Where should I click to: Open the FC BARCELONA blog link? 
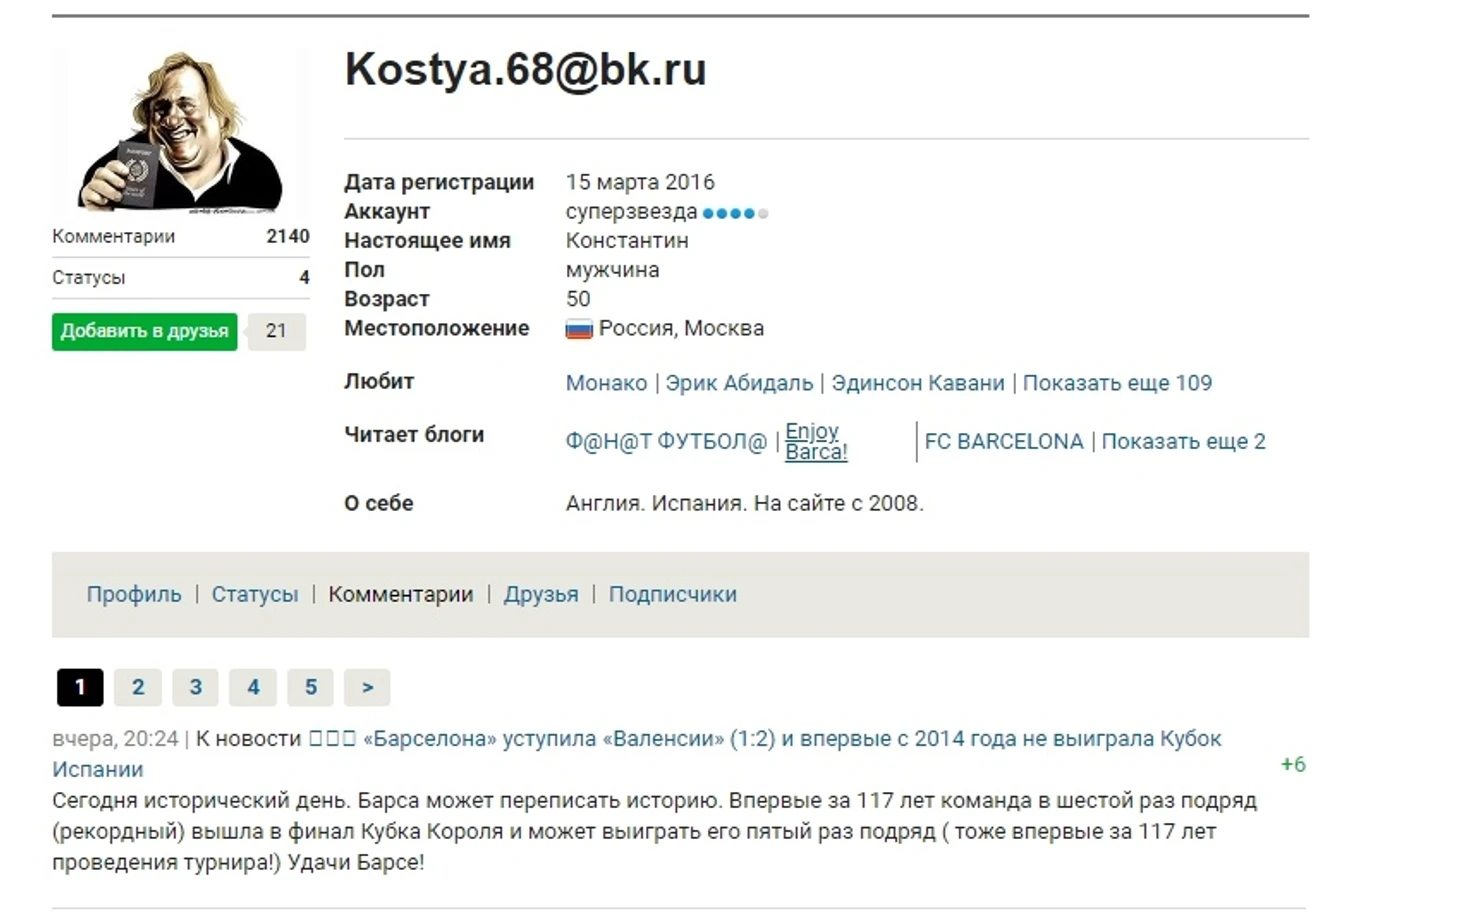(1004, 441)
